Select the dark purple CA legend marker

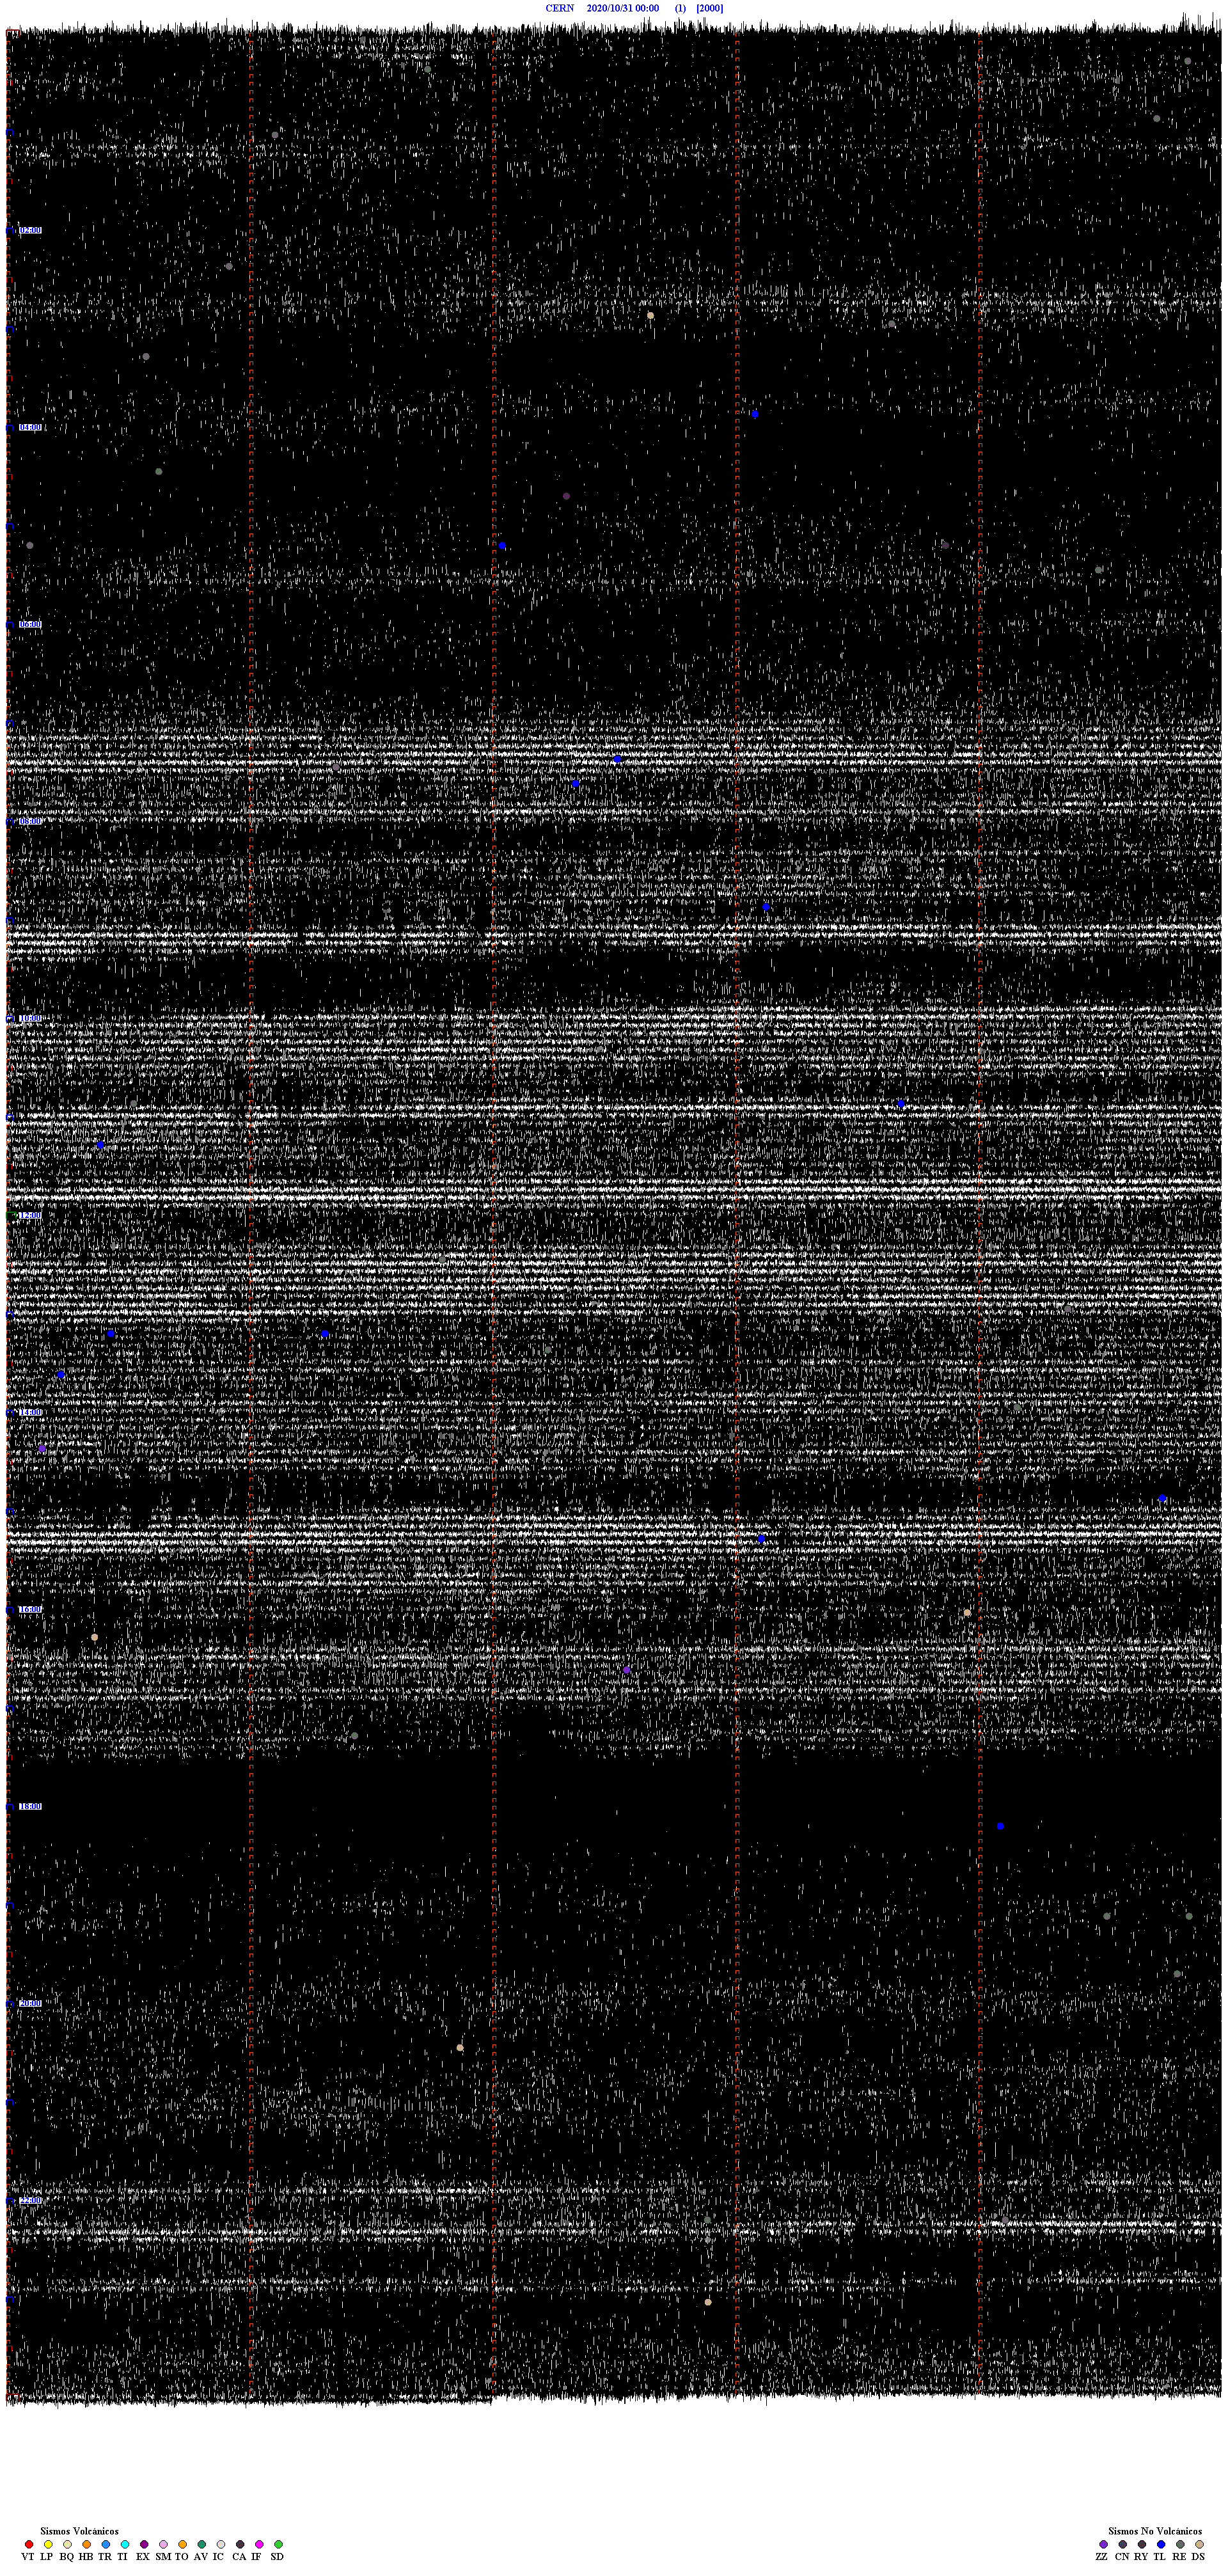click(x=240, y=2544)
